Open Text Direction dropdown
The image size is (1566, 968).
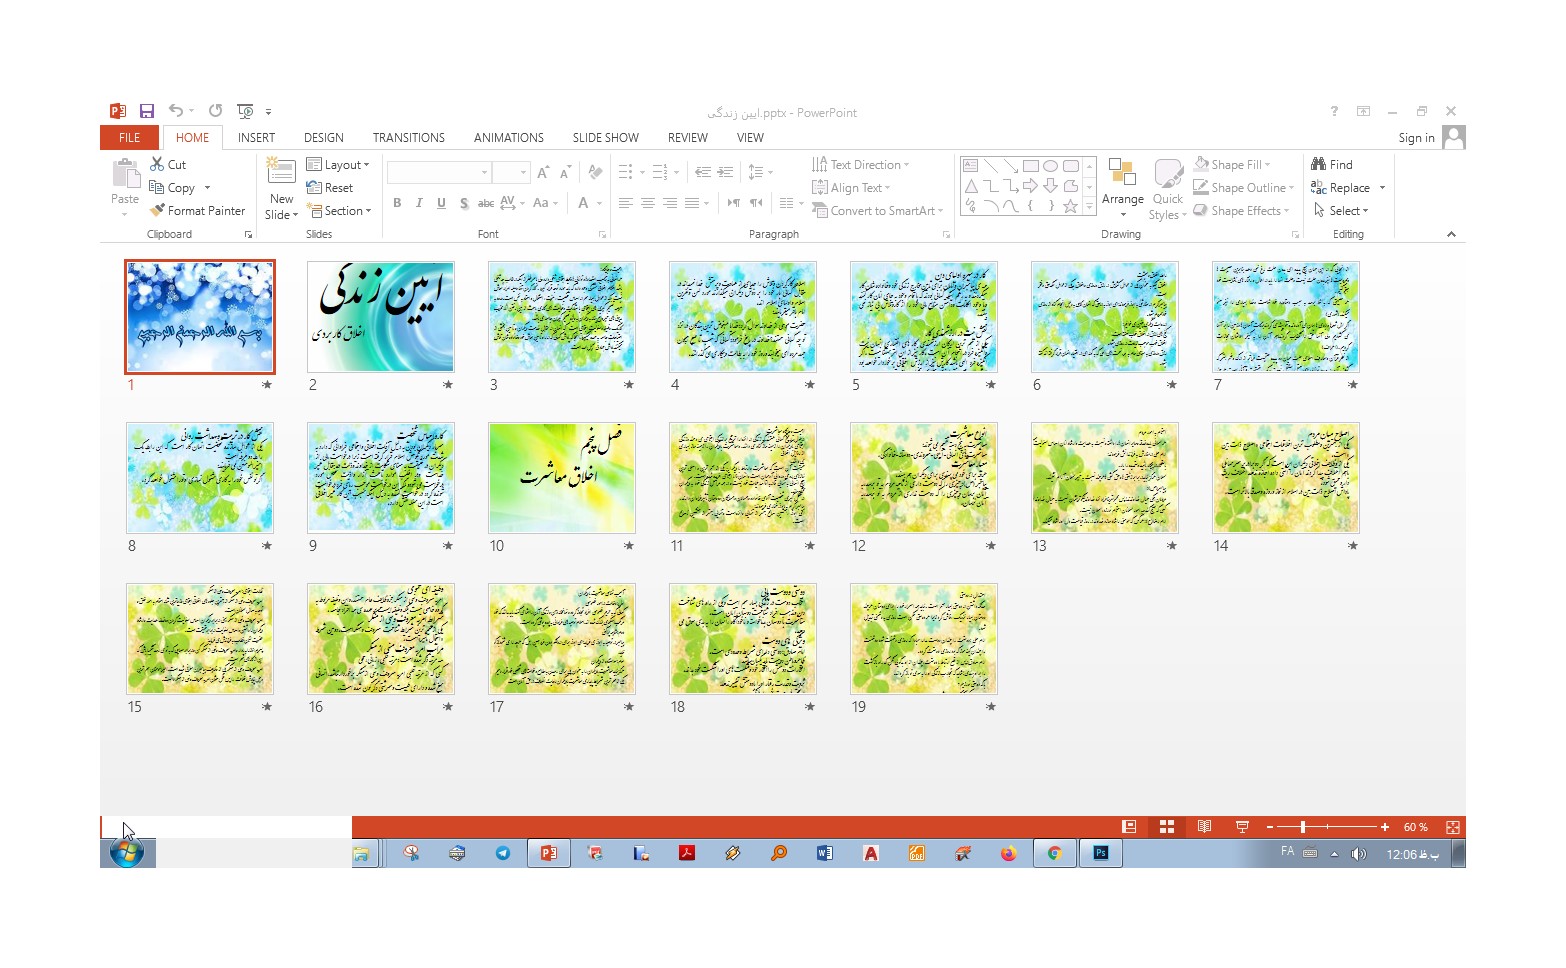(x=861, y=164)
